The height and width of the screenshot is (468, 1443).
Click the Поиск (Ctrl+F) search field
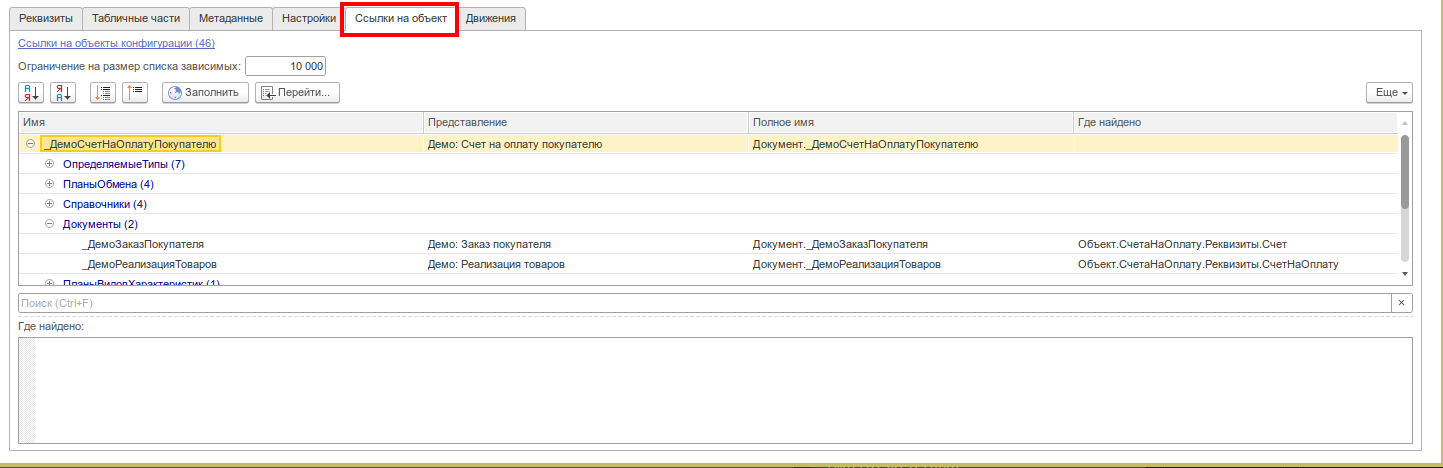click(705, 303)
